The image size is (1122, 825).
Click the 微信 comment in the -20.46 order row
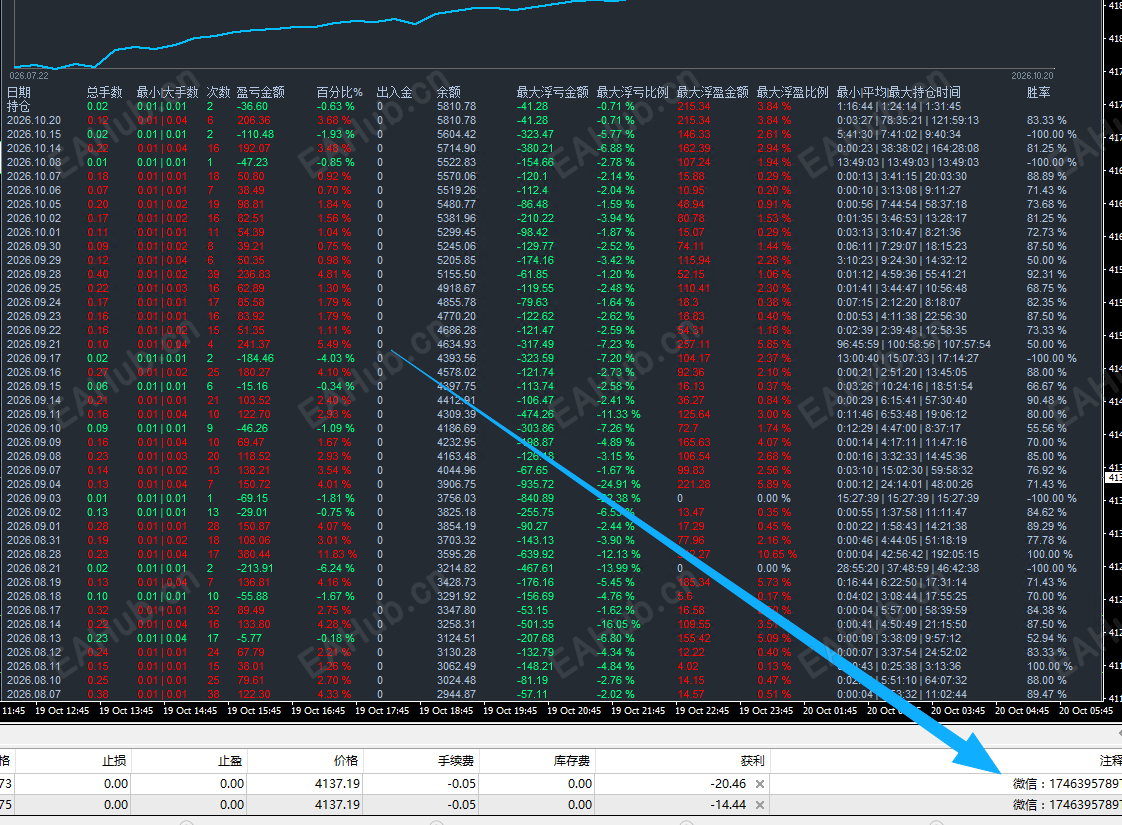point(1067,784)
